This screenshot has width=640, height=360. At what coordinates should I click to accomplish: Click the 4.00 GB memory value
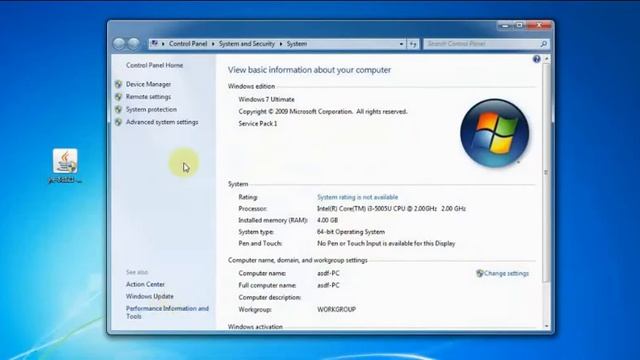click(x=327, y=220)
